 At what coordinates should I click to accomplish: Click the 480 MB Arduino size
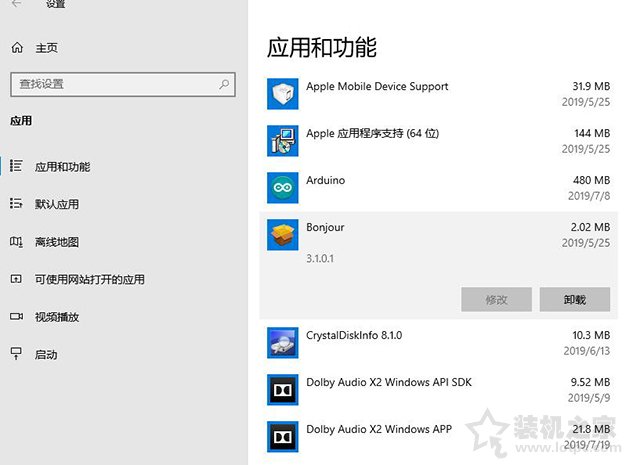coord(591,180)
